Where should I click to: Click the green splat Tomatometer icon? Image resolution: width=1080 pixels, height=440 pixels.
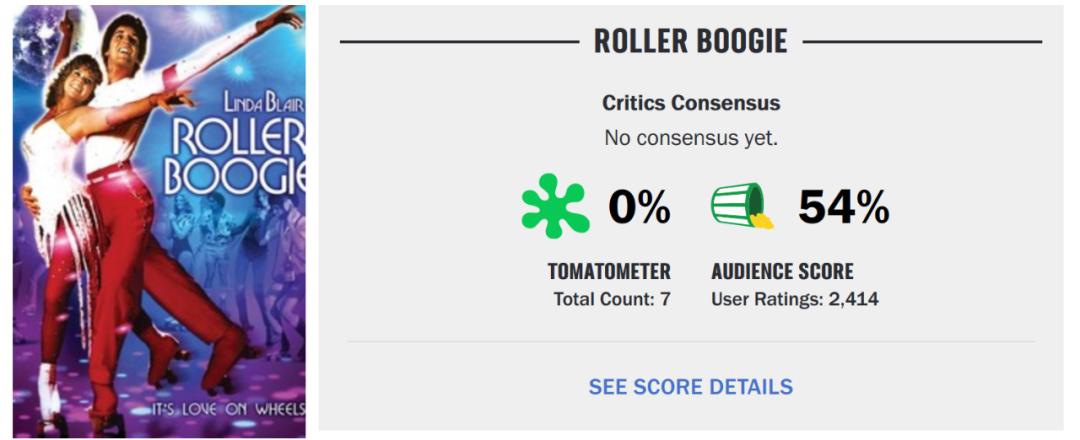556,205
